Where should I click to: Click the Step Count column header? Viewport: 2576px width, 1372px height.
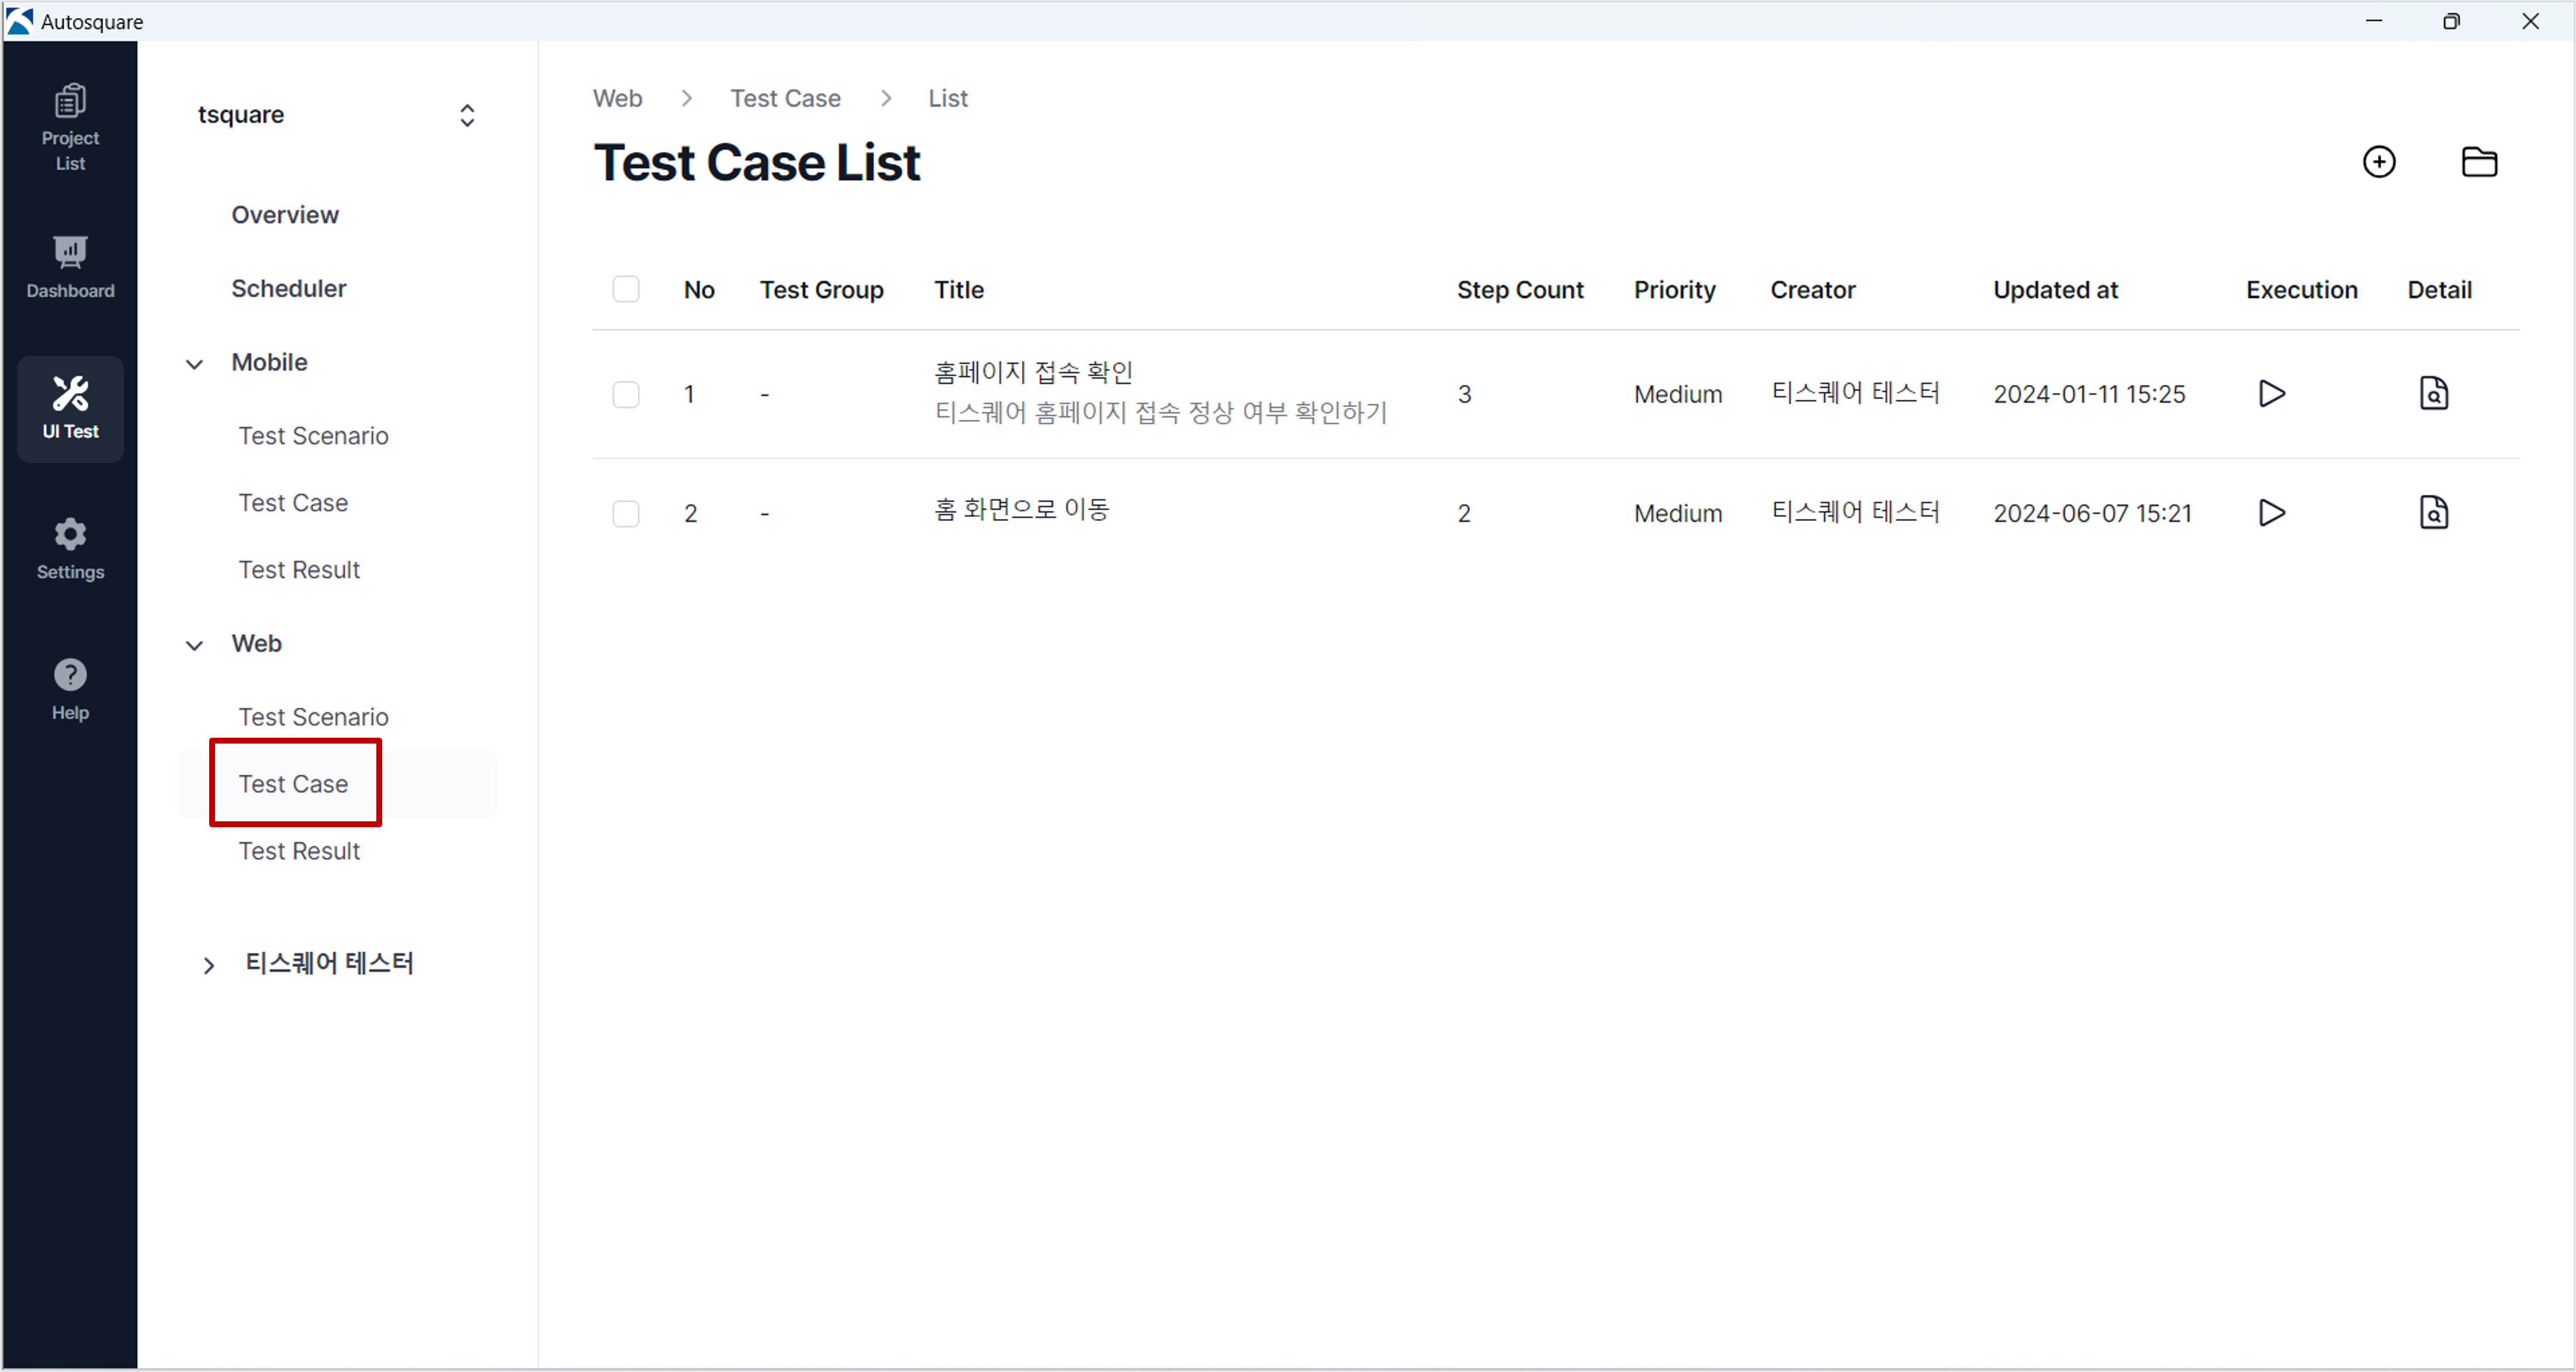1520,290
